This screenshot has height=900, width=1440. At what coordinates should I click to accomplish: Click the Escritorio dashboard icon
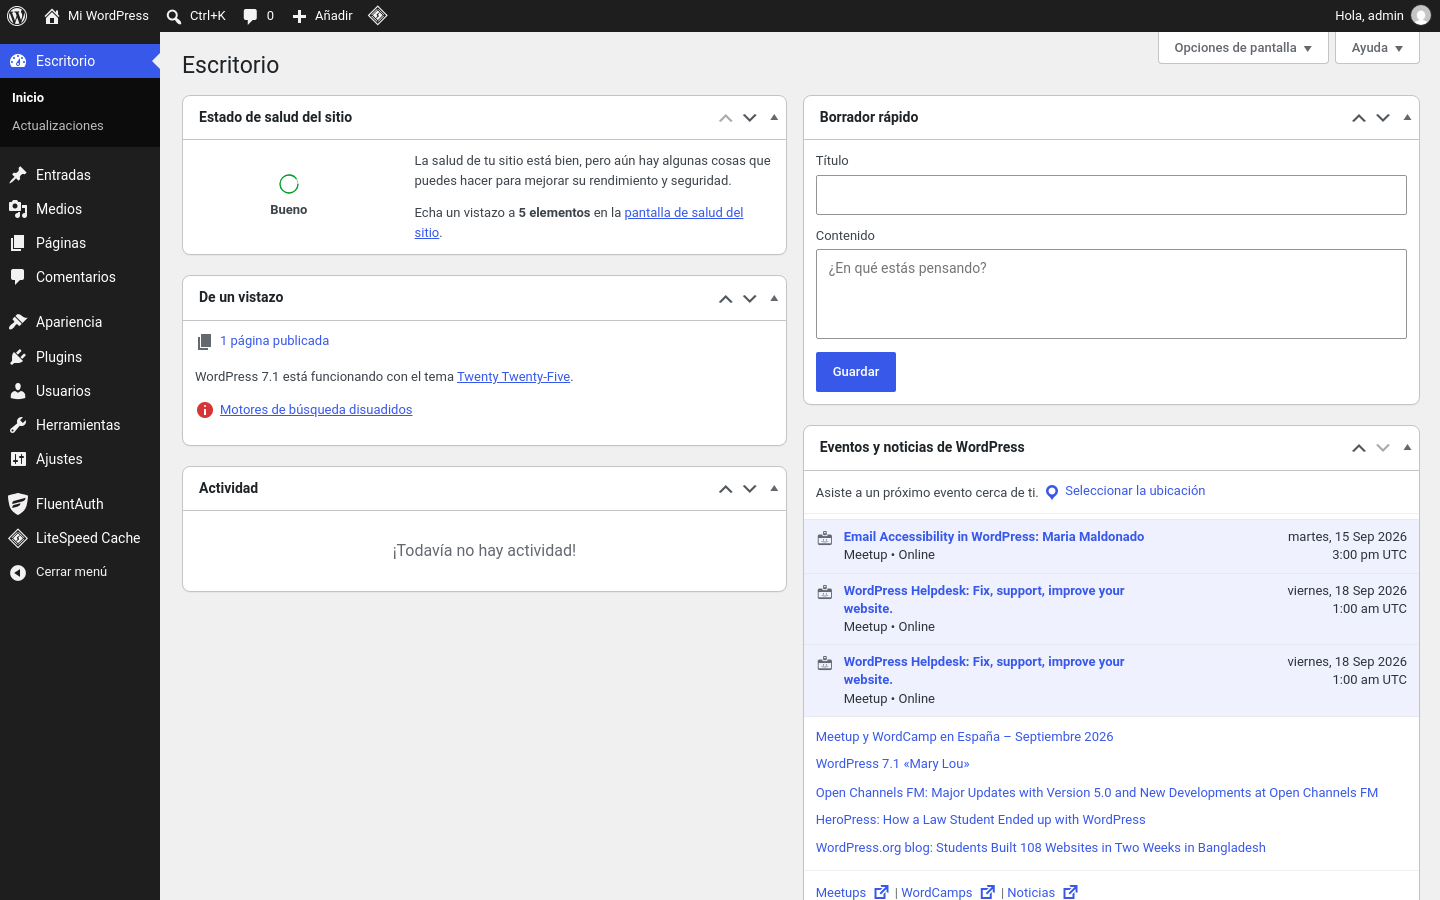18,61
